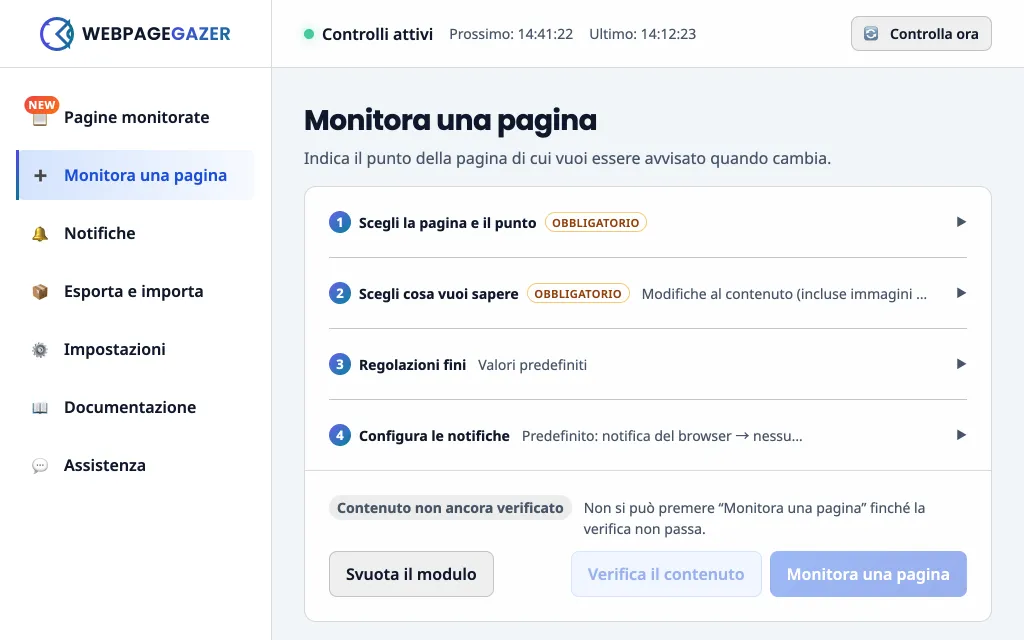Expand the Regolazioni fini section arrow
Screen dimensions: 1024x640
[961, 364]
